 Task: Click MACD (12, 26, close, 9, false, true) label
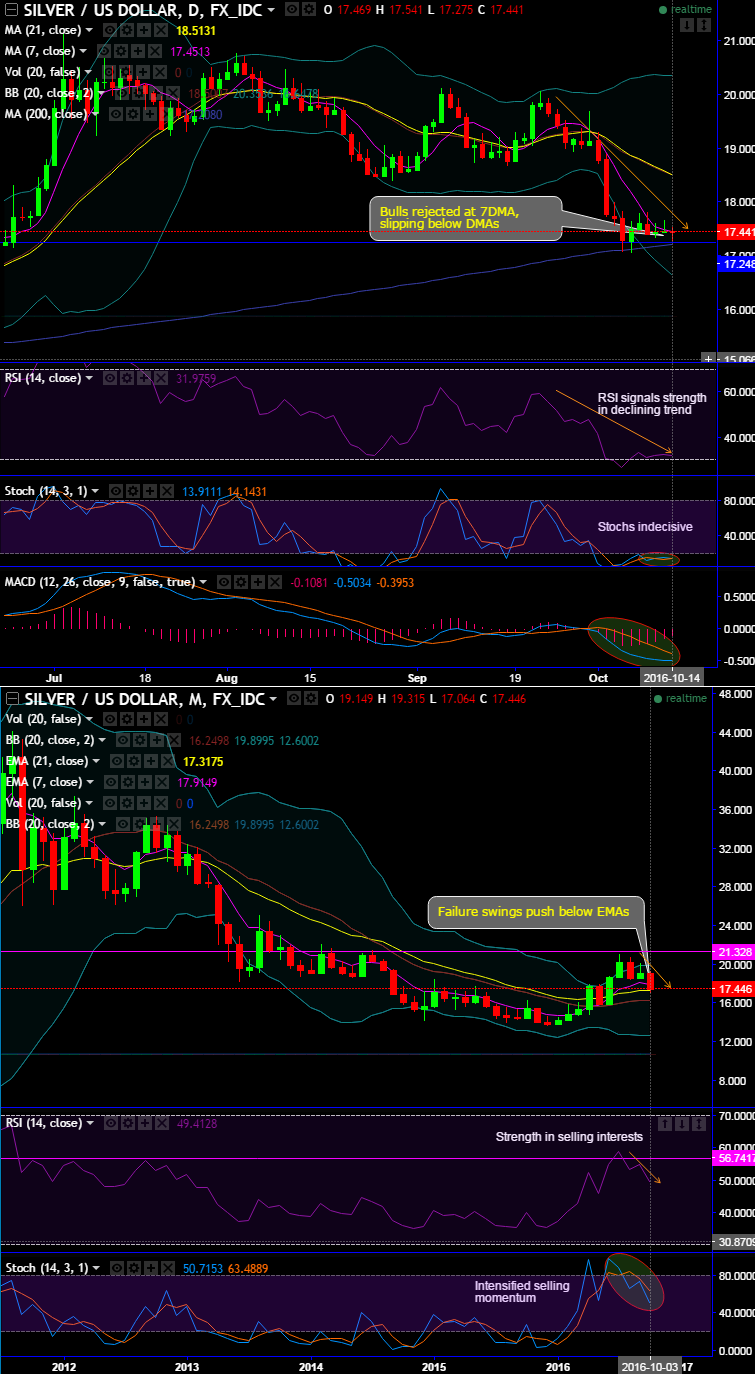[x=99, y=582]
